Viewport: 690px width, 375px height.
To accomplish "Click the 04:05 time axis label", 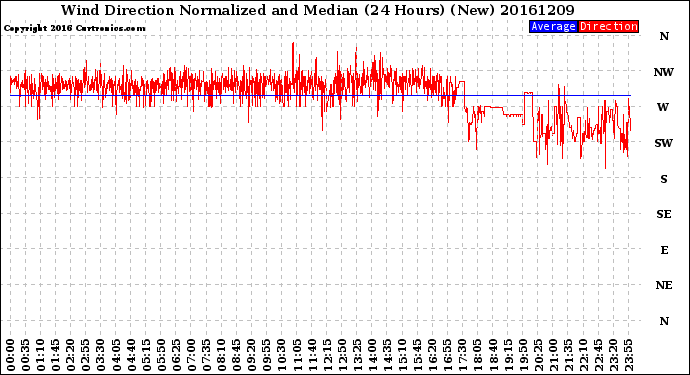I will click(x=116, y=355).
